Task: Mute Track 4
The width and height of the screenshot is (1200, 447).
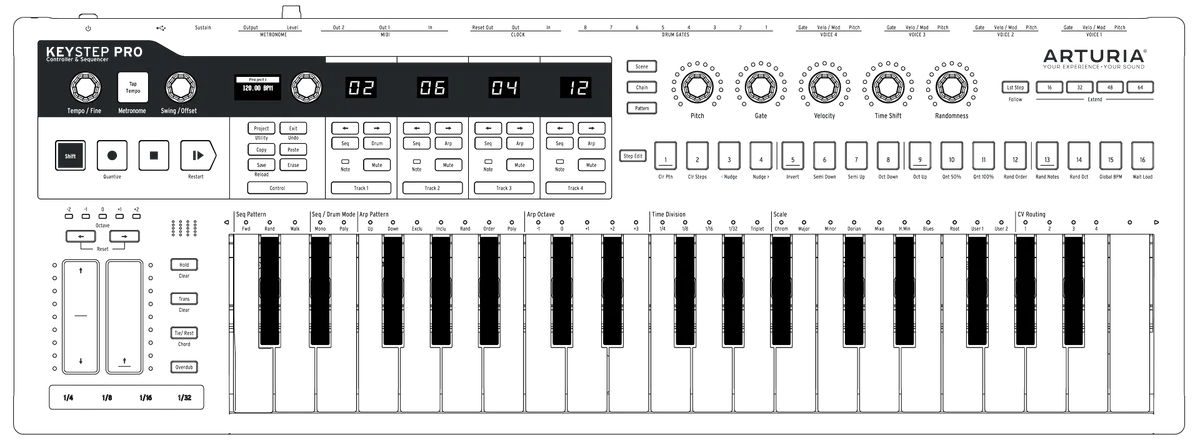Action: point(592,164)
